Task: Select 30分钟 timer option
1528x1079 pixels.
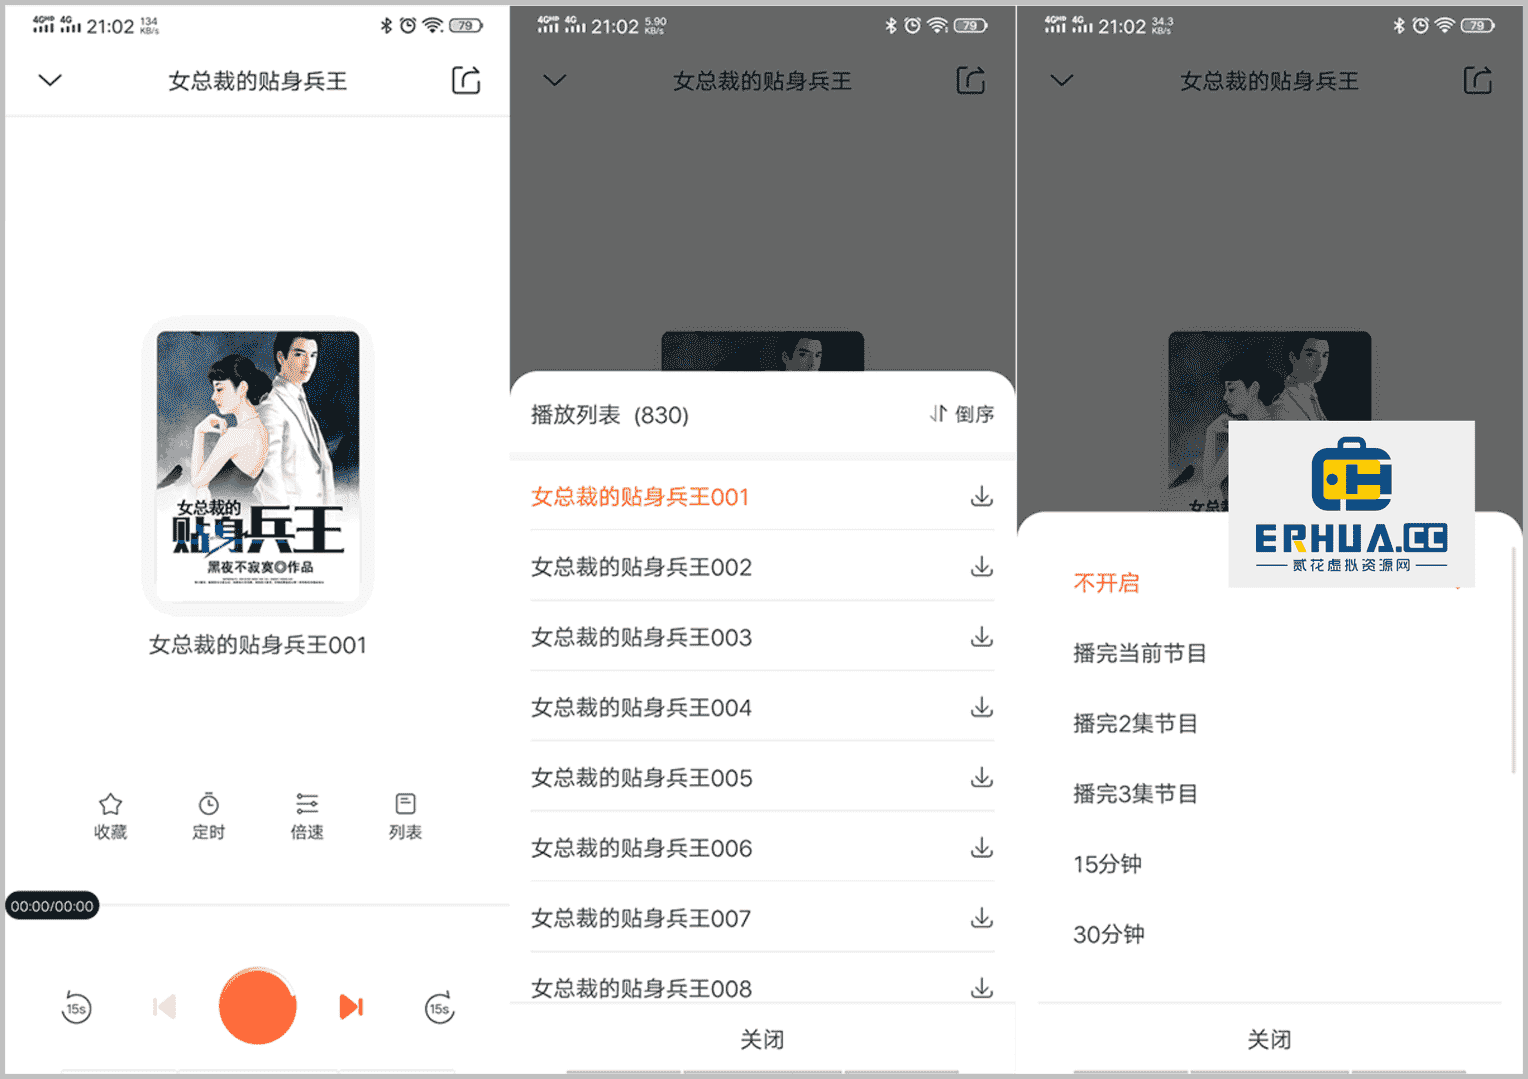Action: pos(1109,934)
